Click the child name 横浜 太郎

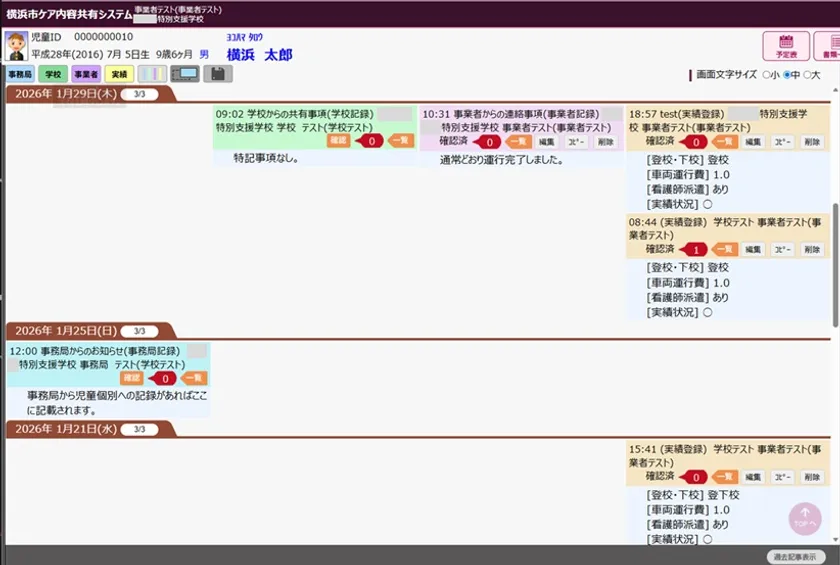pos(259,55)
